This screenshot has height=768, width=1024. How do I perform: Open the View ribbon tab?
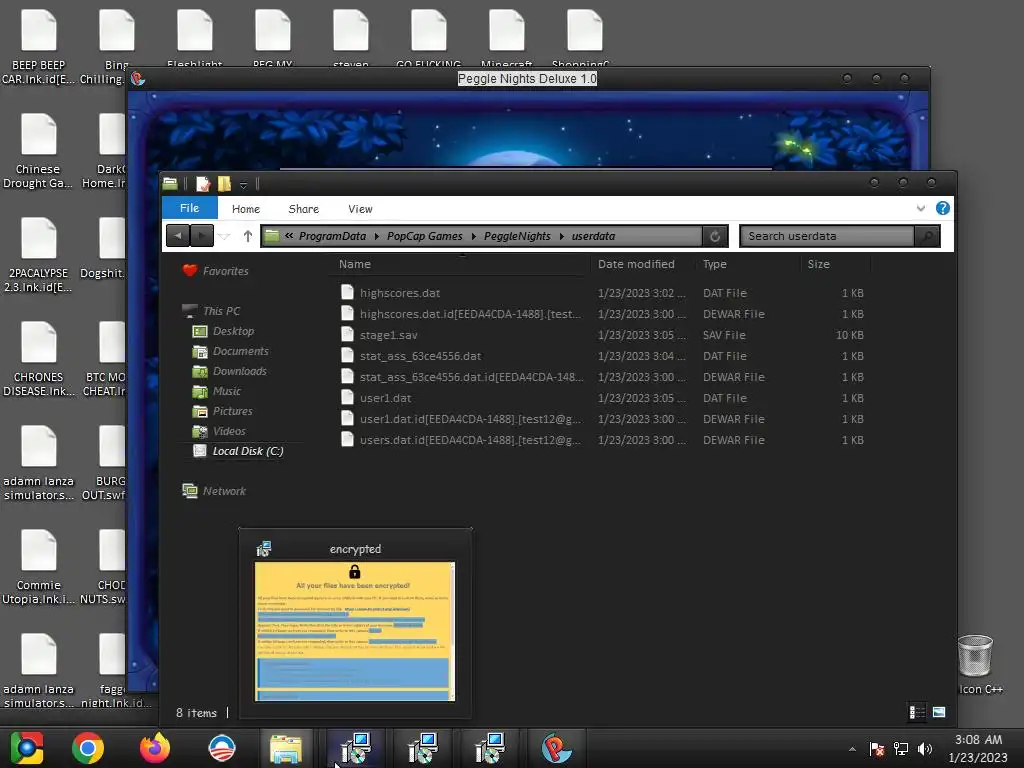click(360, 209)
